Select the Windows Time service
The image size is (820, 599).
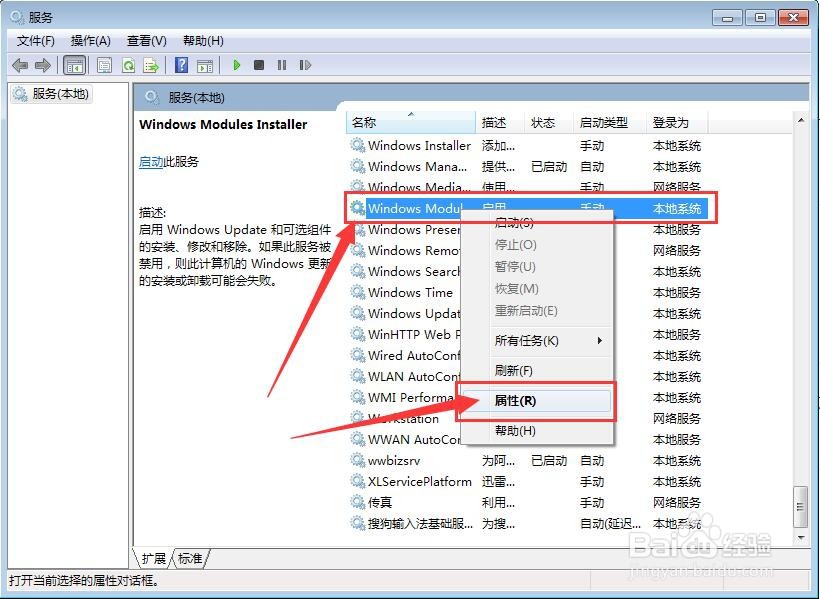[x=411, y=292]
